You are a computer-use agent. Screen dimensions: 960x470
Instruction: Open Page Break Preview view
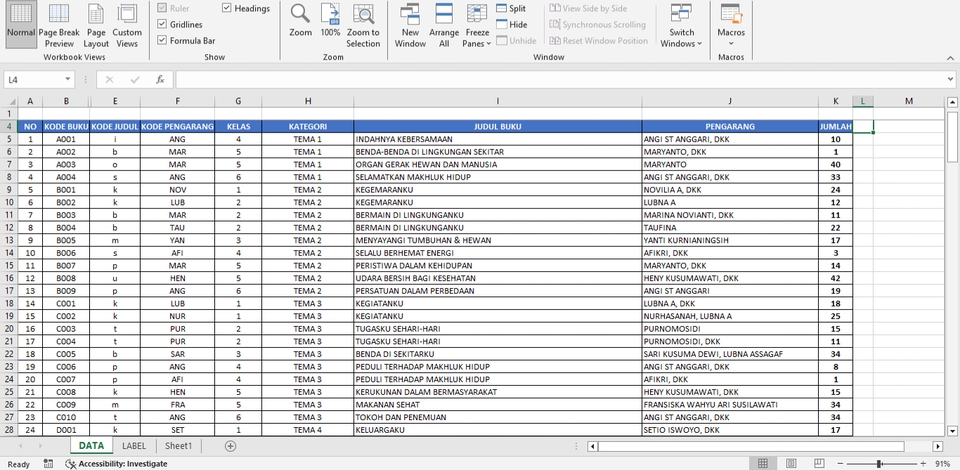tap(59, 24)
